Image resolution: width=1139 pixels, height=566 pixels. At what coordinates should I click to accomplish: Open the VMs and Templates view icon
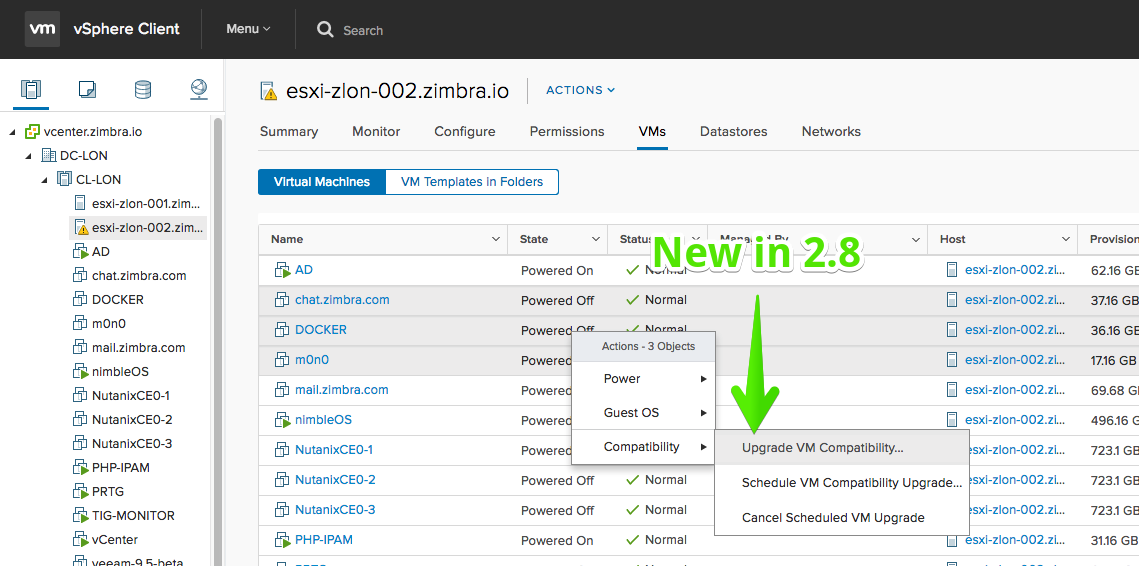[x=87, y=89]
